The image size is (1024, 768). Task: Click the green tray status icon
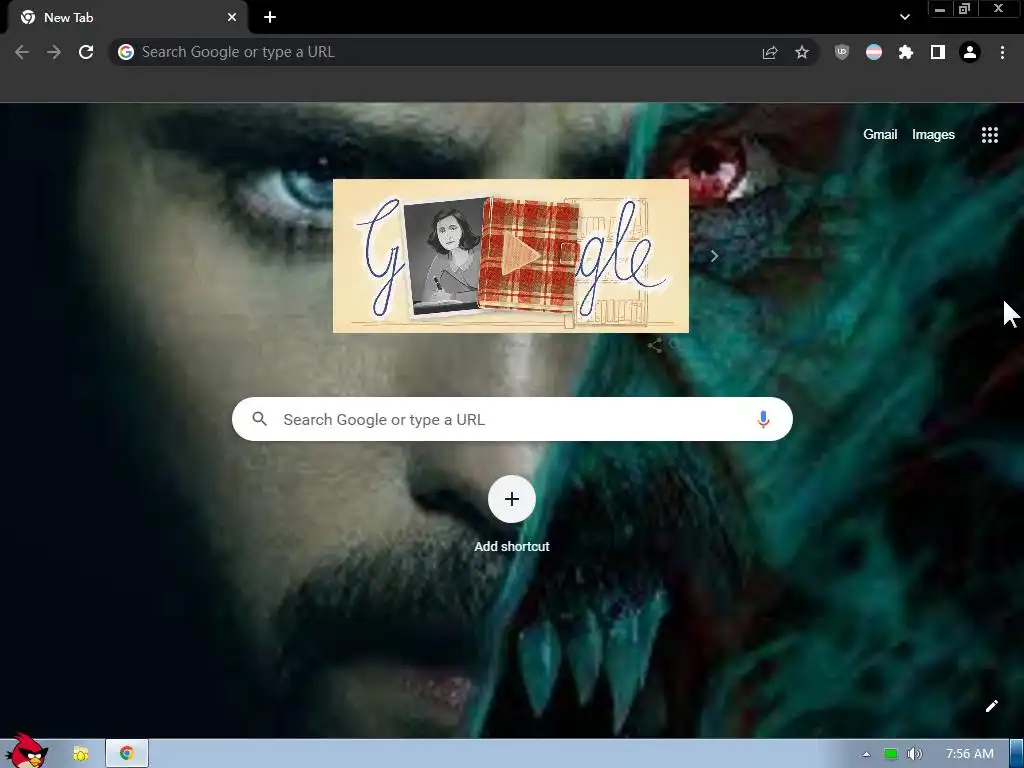coord(891,754)
